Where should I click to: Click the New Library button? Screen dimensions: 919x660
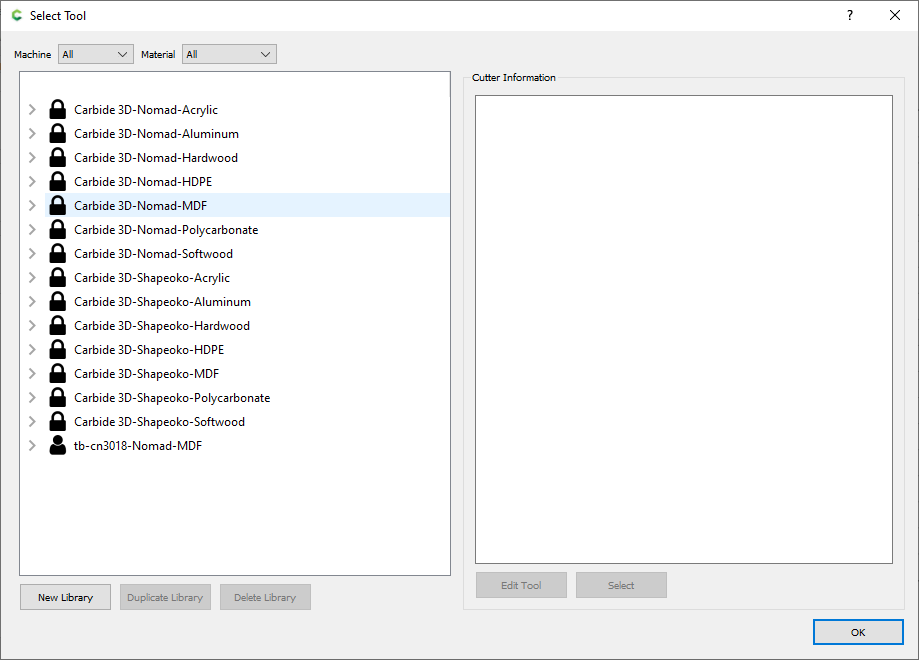[65, 597]
